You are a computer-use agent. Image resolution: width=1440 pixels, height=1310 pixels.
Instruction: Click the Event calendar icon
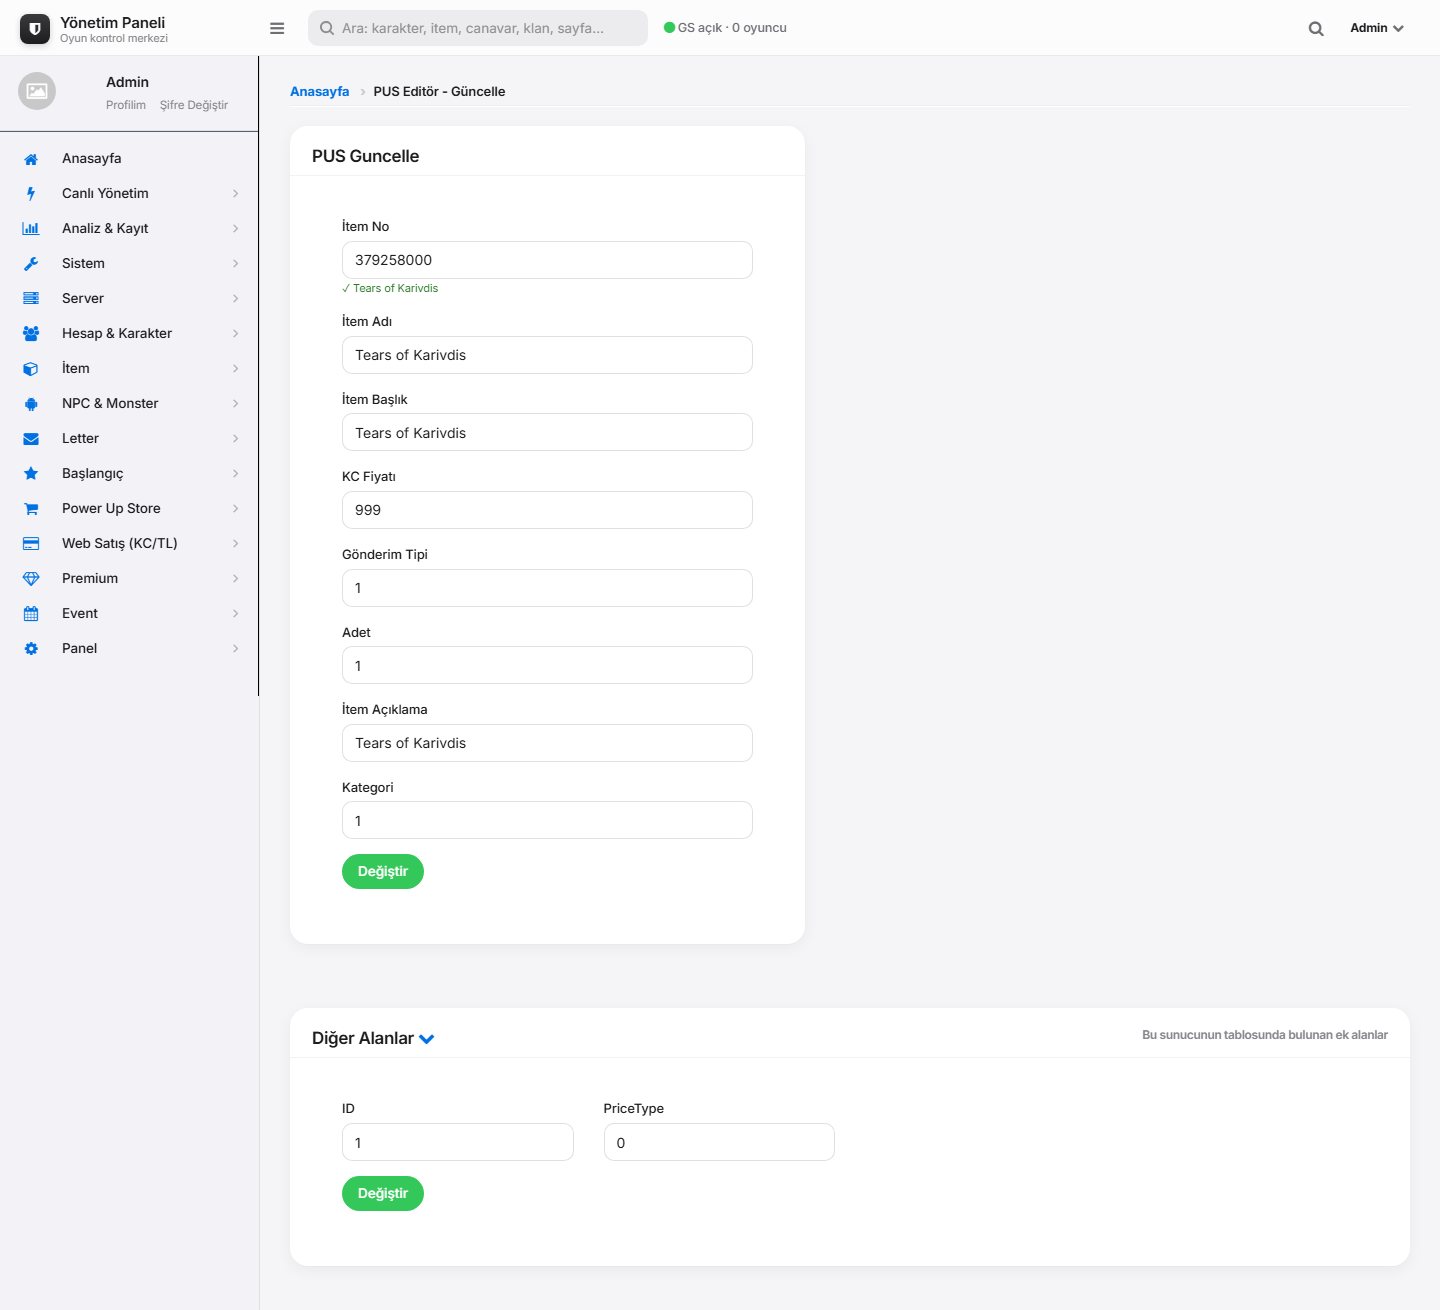pos(31,614)
